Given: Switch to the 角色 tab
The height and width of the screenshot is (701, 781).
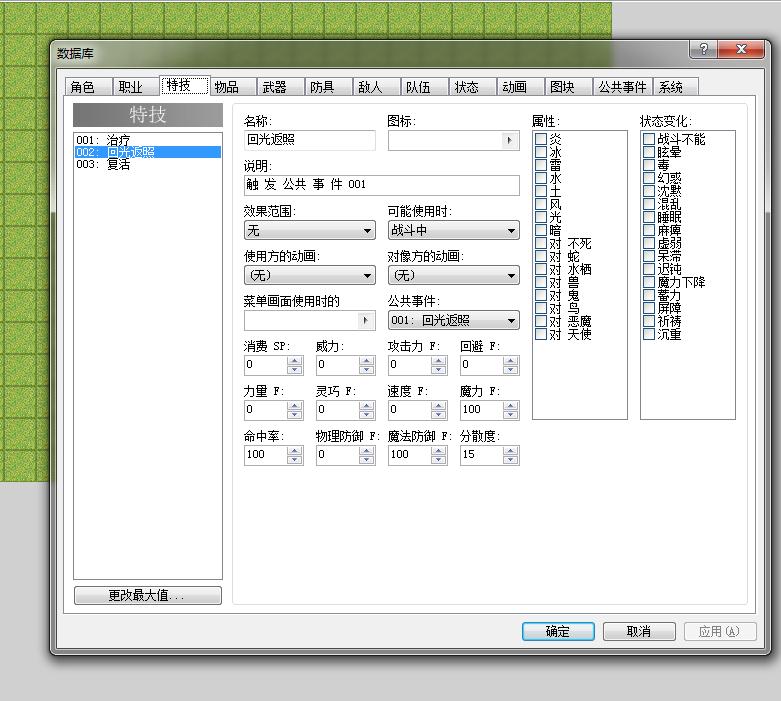Looking at the screenshot, I should 88,87.
